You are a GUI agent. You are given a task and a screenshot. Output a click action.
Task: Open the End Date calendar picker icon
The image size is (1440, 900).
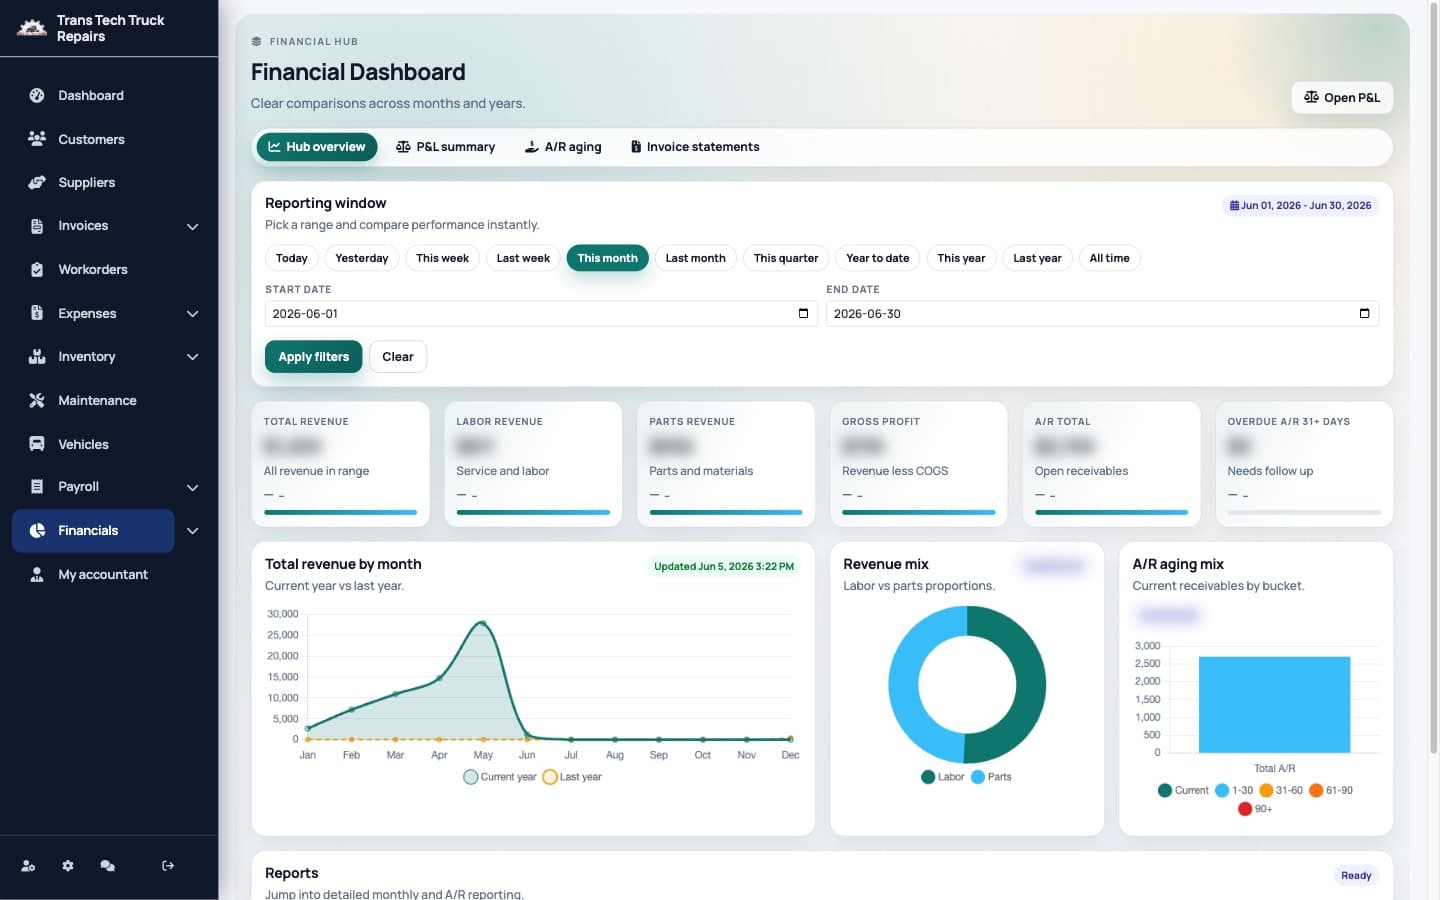1364,314
